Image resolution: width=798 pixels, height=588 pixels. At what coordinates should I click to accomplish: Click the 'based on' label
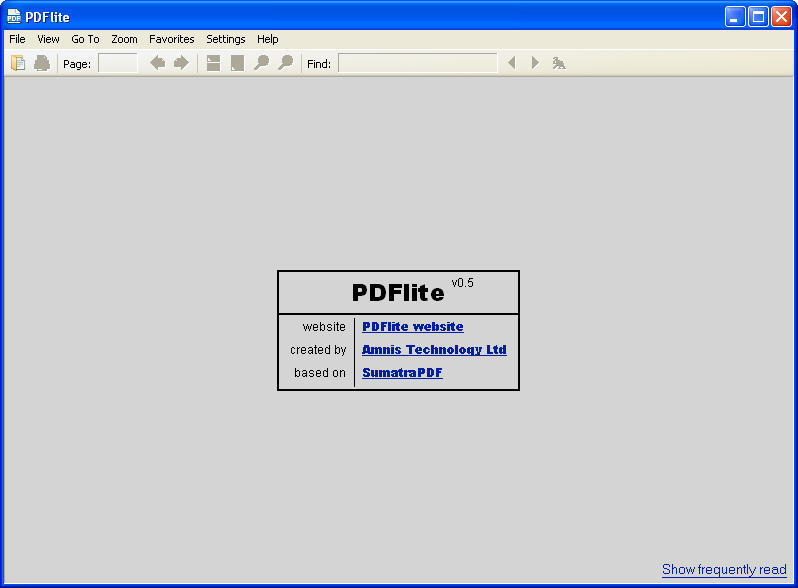(x=320, y=373)
